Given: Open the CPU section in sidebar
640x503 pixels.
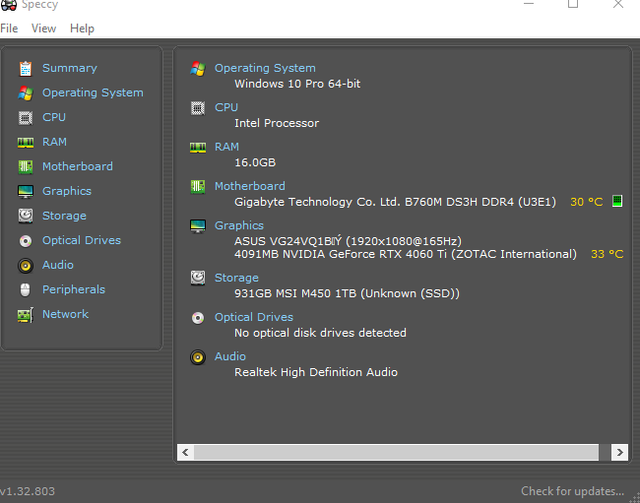Looking at the screenshot, I should (x=54, y=117).
